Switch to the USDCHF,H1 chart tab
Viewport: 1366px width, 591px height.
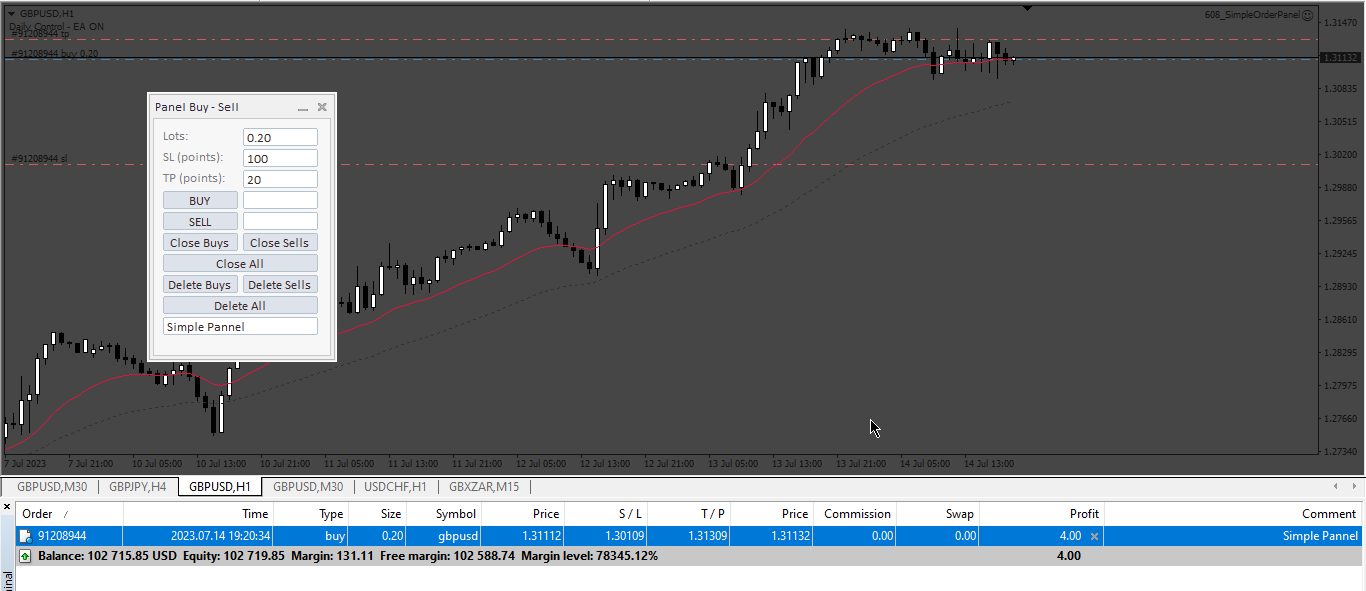(396, 487)
